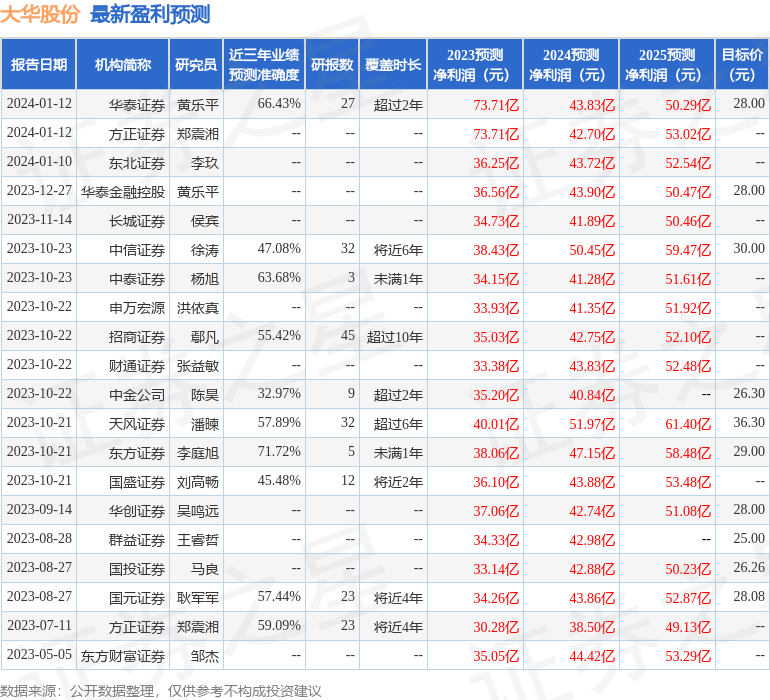Click the 最新盈利预测 heading
Screen dimensions: 770x700
(x=150, y=14)
